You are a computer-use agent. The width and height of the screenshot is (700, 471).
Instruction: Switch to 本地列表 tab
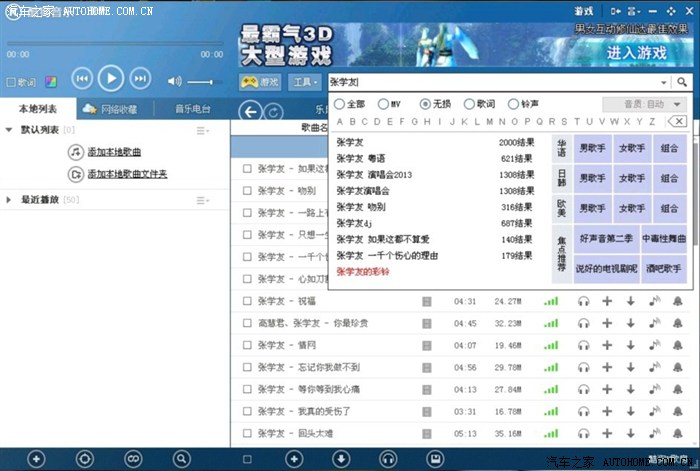click(38, 108)
